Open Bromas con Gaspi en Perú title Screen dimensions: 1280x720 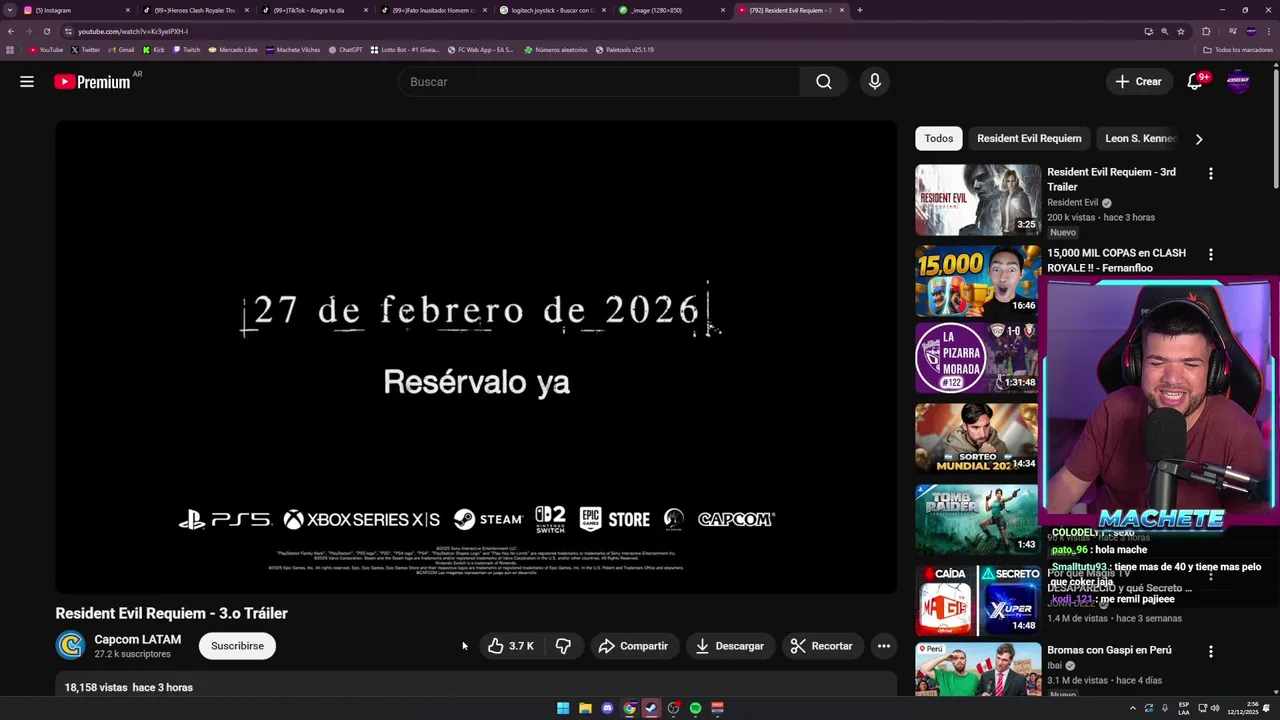(1109, 650)
